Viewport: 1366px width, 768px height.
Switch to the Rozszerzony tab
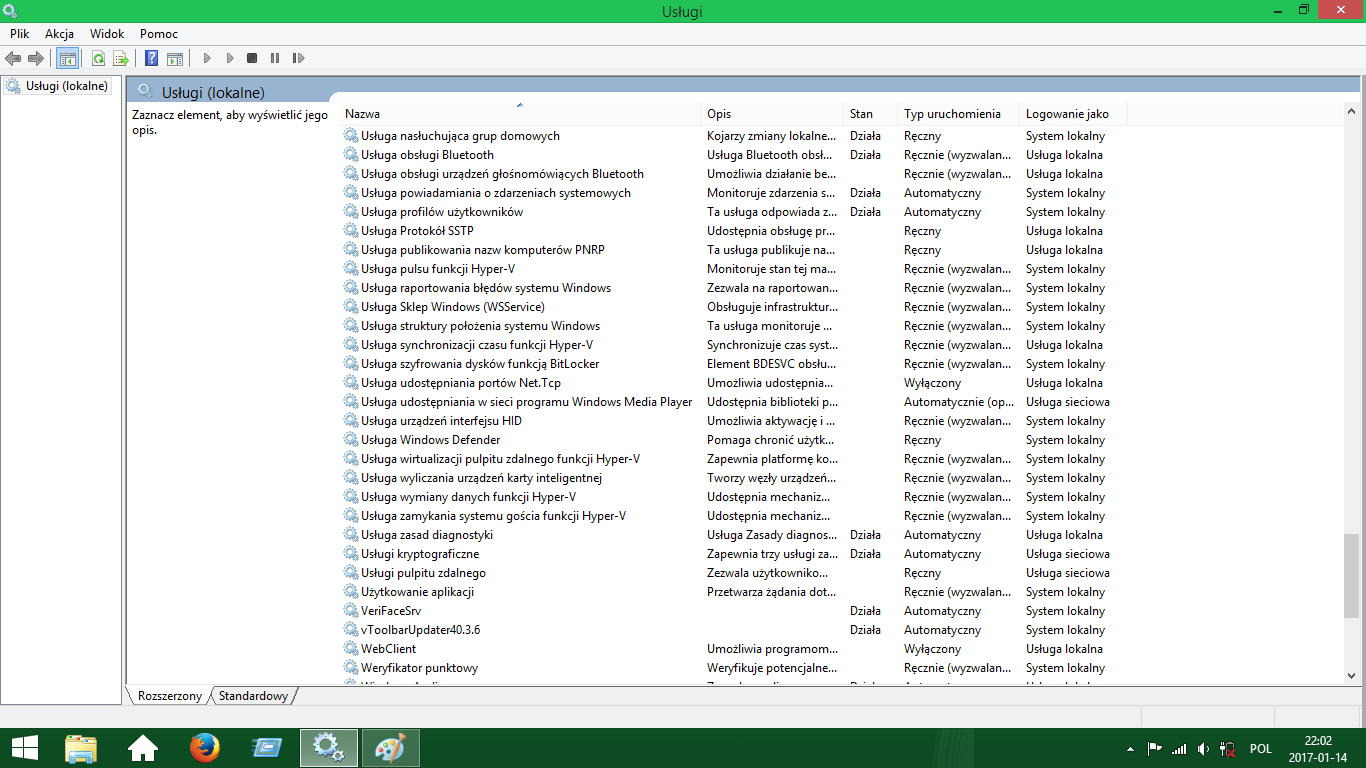[170, 695]
